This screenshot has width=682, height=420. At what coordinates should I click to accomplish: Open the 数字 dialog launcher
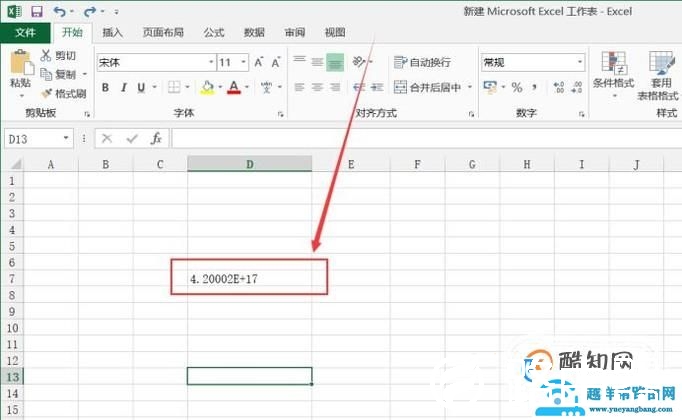(582, 114)
